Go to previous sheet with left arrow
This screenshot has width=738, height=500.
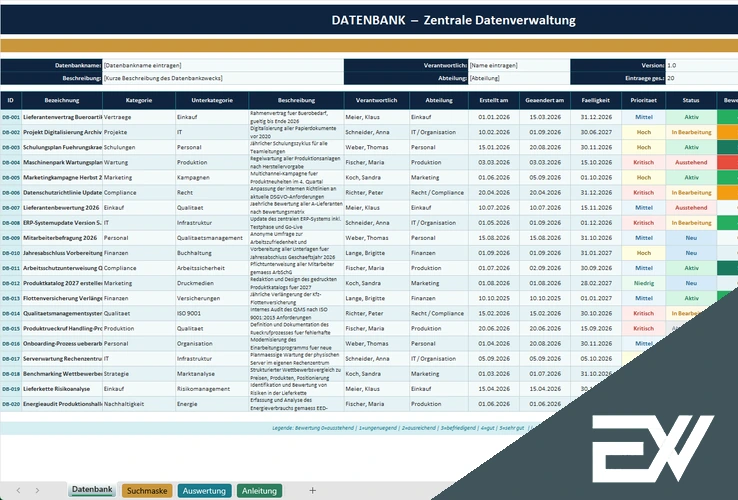pyautogui.click(x=18, y=491)
